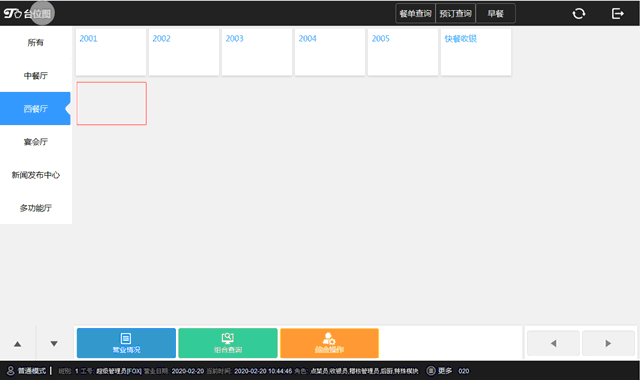Image resolution: width=640 pixels, height=380 pixels.
Task: Click 餐单查询 button
Action: [x=416, y=13]
